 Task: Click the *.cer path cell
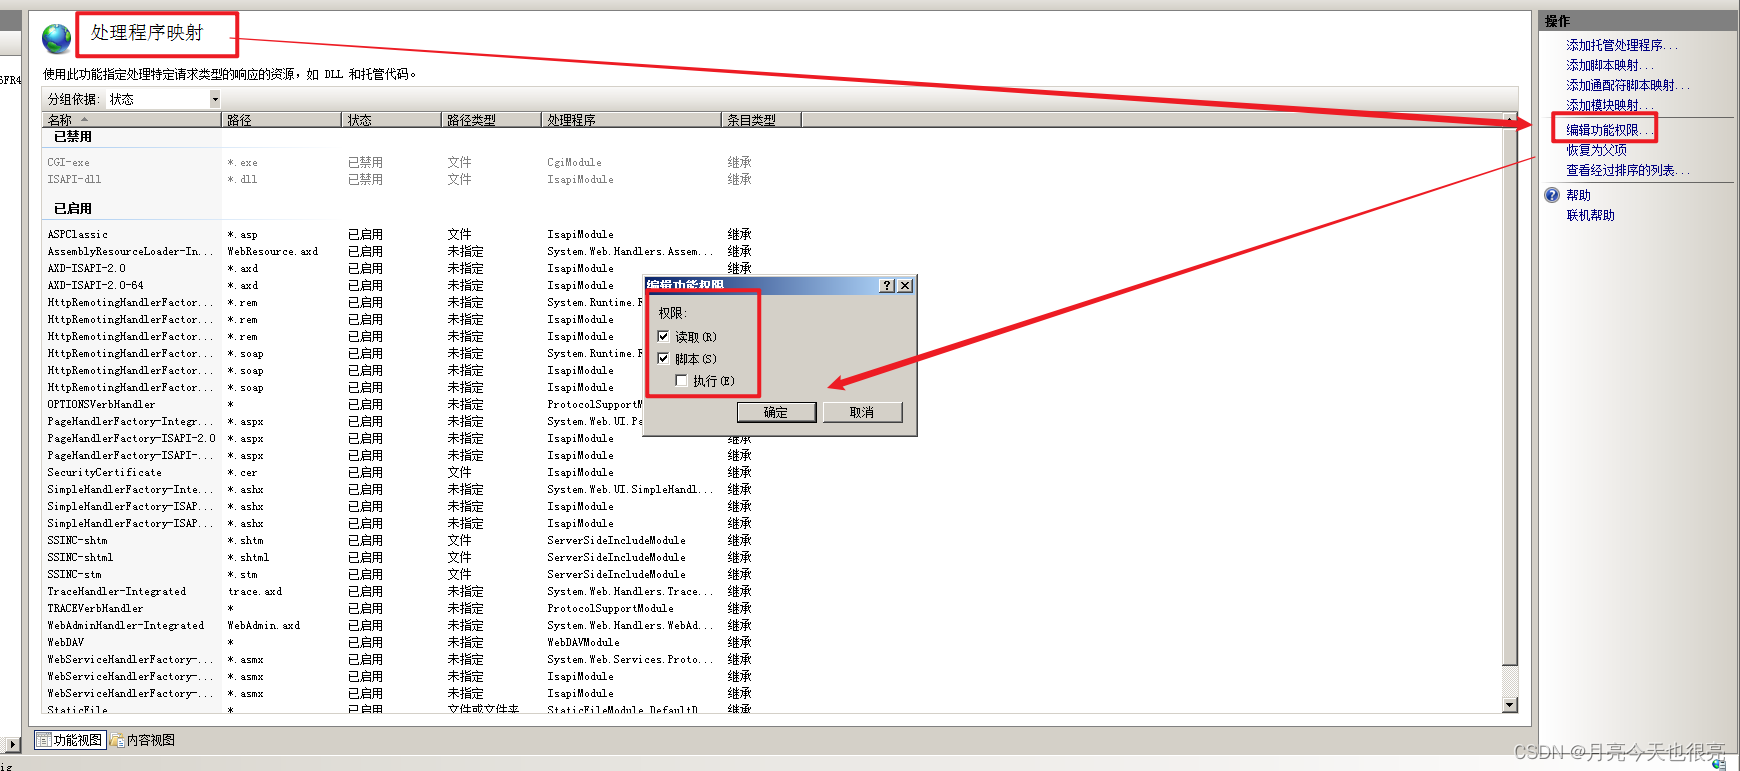(241, 472)
